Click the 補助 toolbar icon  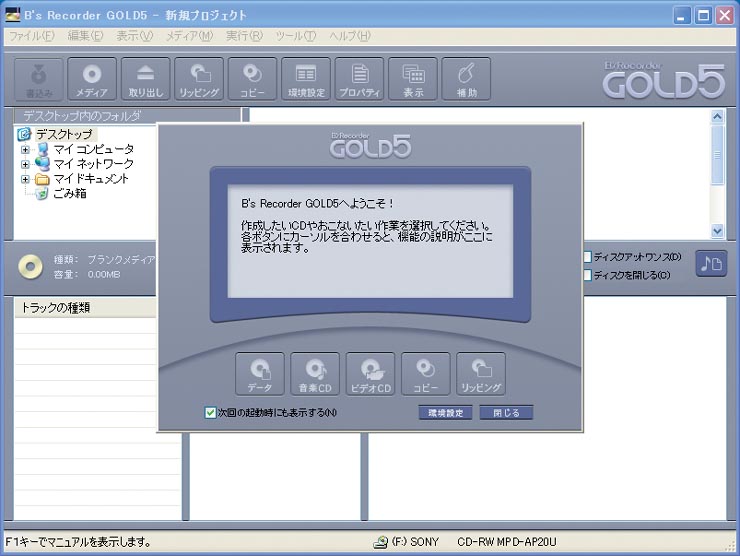pyautogui.click(x=465, y=79)
